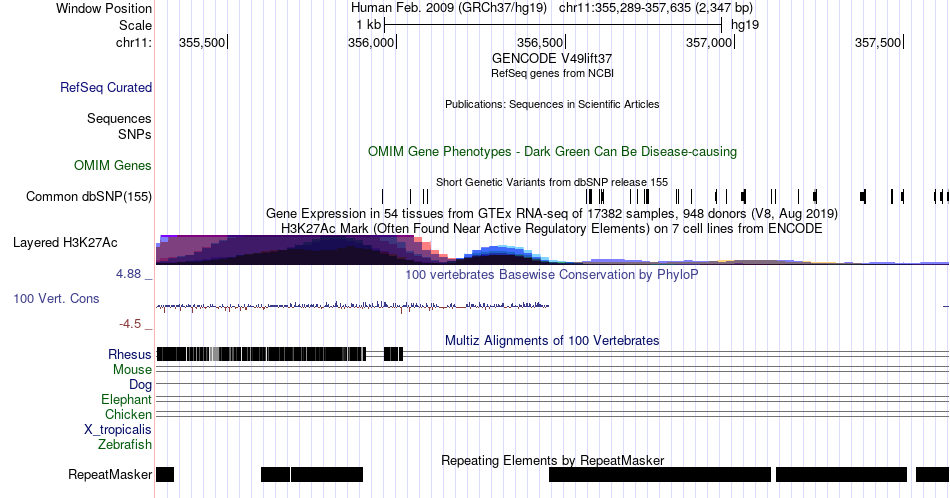The height and width of the screenshot is (498, 950).
Task: Click the 100 vertebrates PhyloP title
Action: [552, 274]
